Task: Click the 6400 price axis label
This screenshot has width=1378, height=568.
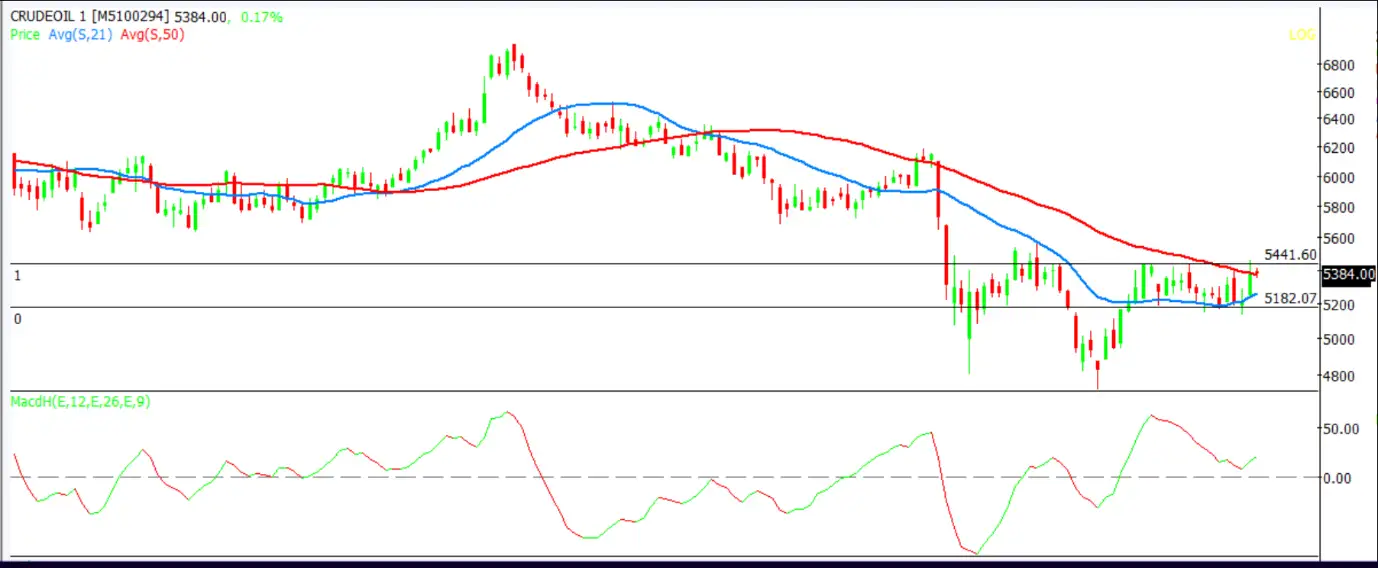Action: pos(1338,119)
